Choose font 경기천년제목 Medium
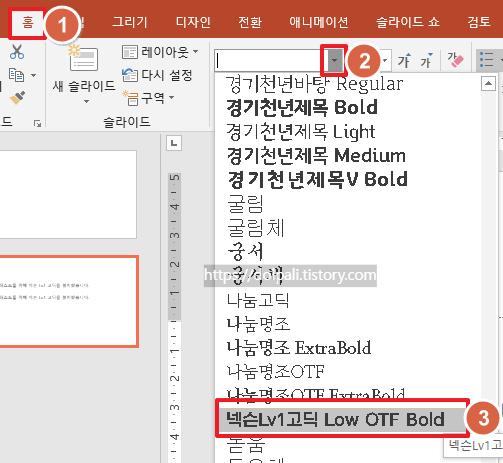The height and width of the screenshot is (463, 503). 316,155
